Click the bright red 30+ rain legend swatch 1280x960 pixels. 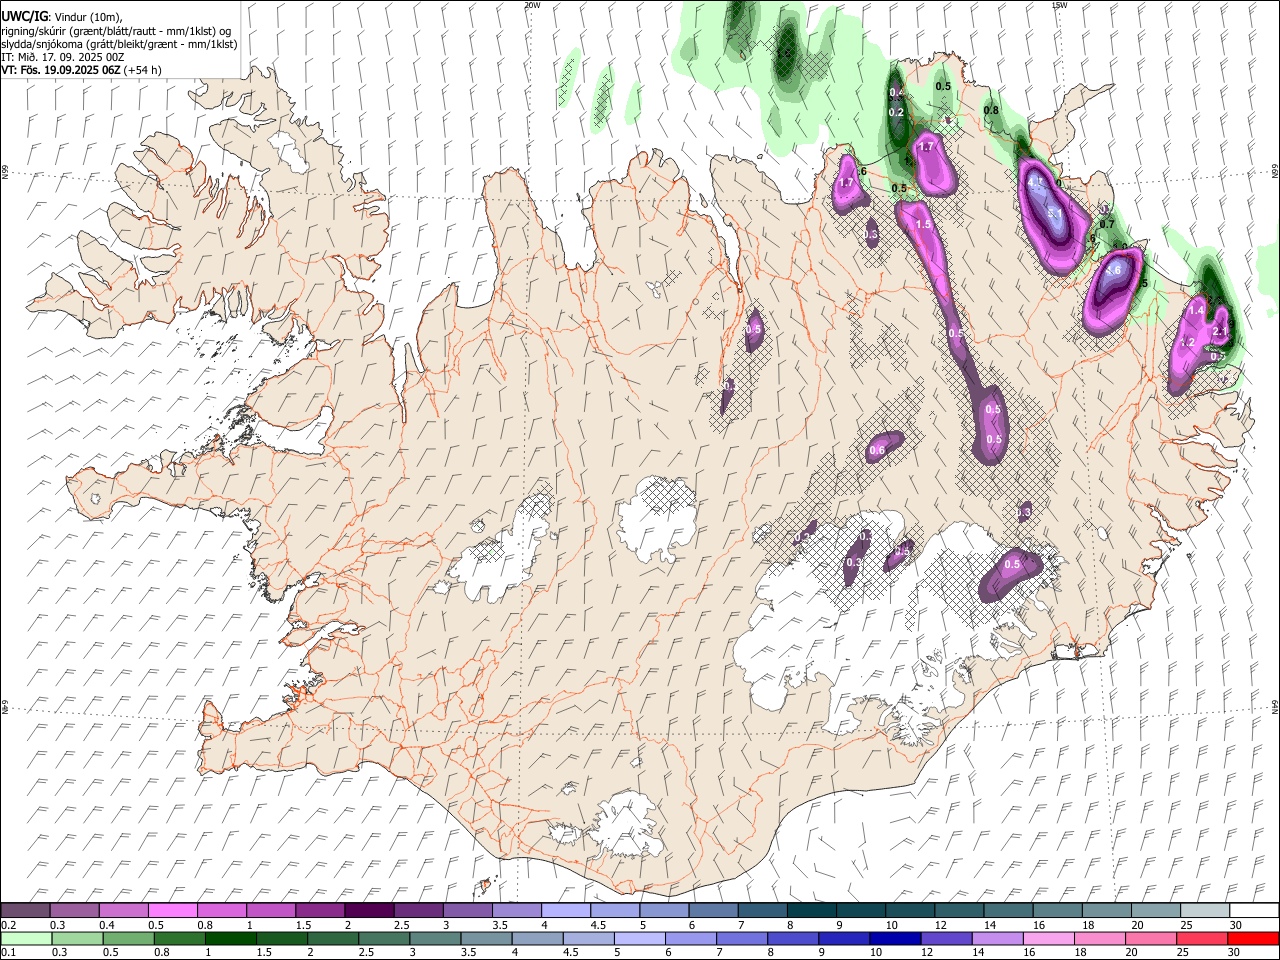[1253, 939]
